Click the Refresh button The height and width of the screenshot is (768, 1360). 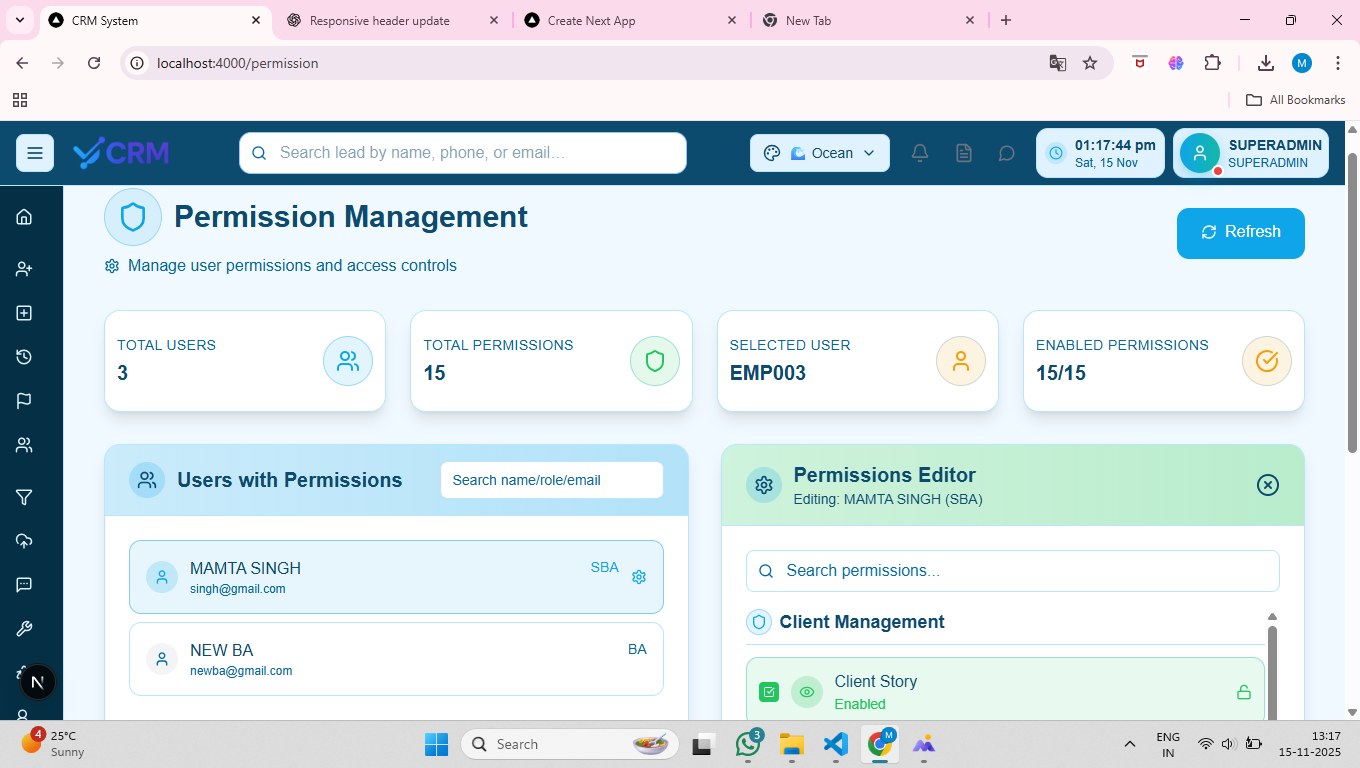click(x=1240, y=233)
